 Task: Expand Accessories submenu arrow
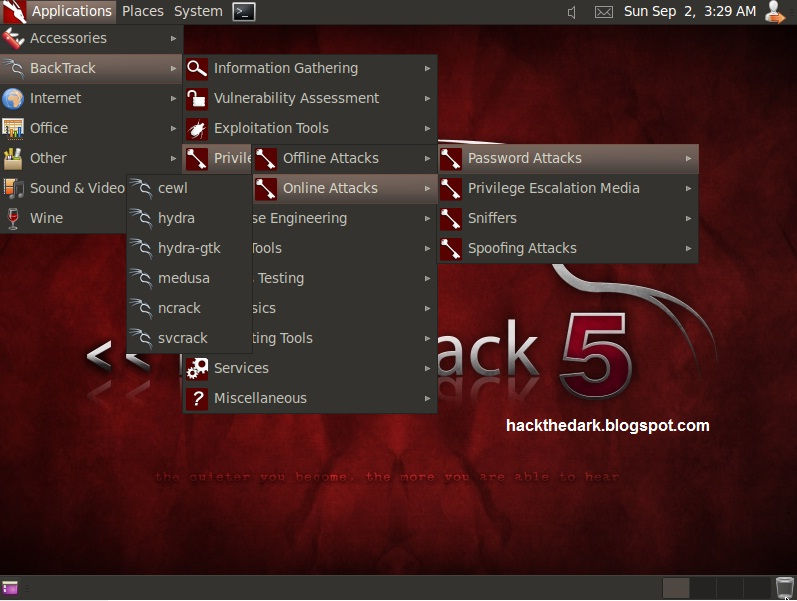point(173,38)
